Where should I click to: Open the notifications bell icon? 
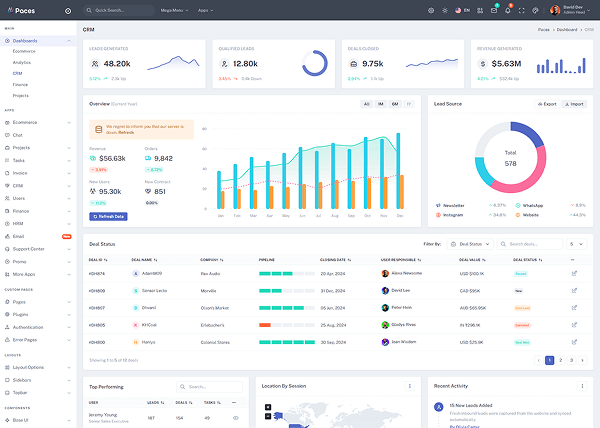coord(508,10)
